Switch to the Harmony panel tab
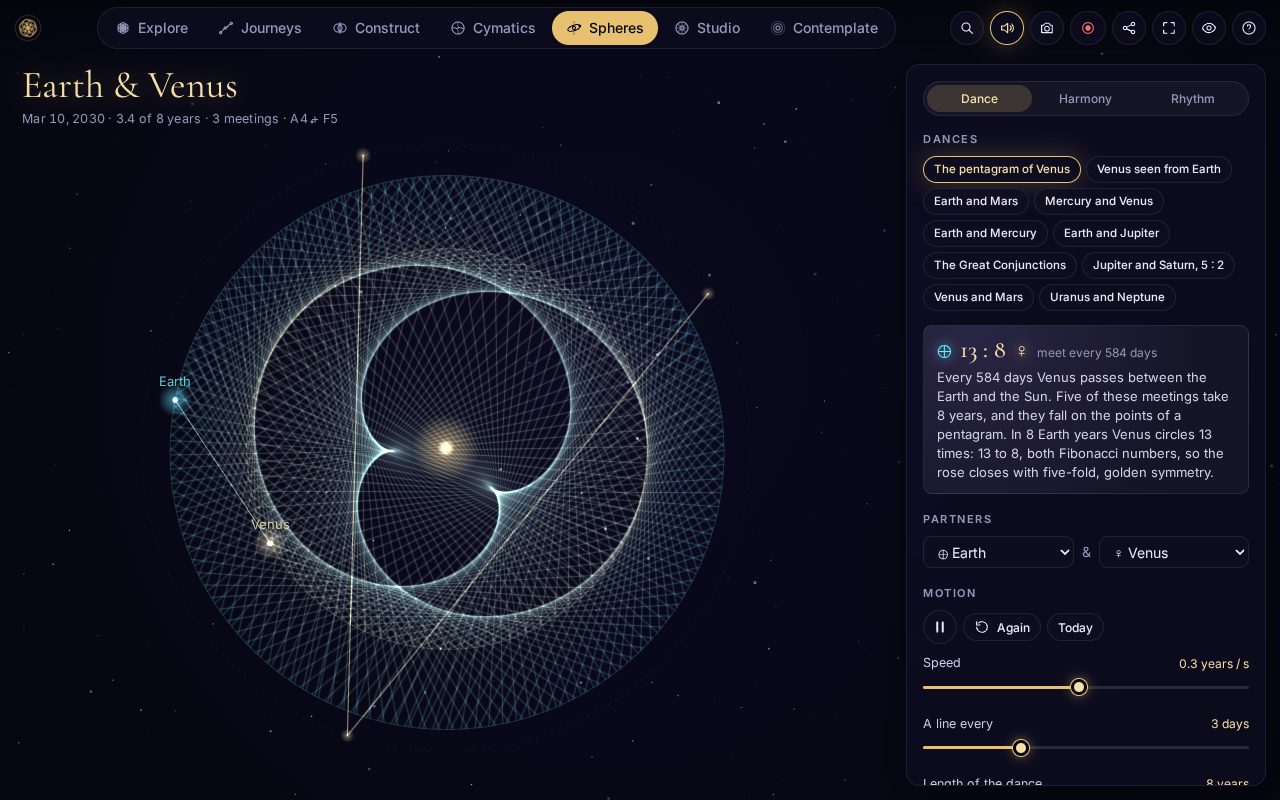Screen dimensions: 1280x800 click(x=1085, y=98)
